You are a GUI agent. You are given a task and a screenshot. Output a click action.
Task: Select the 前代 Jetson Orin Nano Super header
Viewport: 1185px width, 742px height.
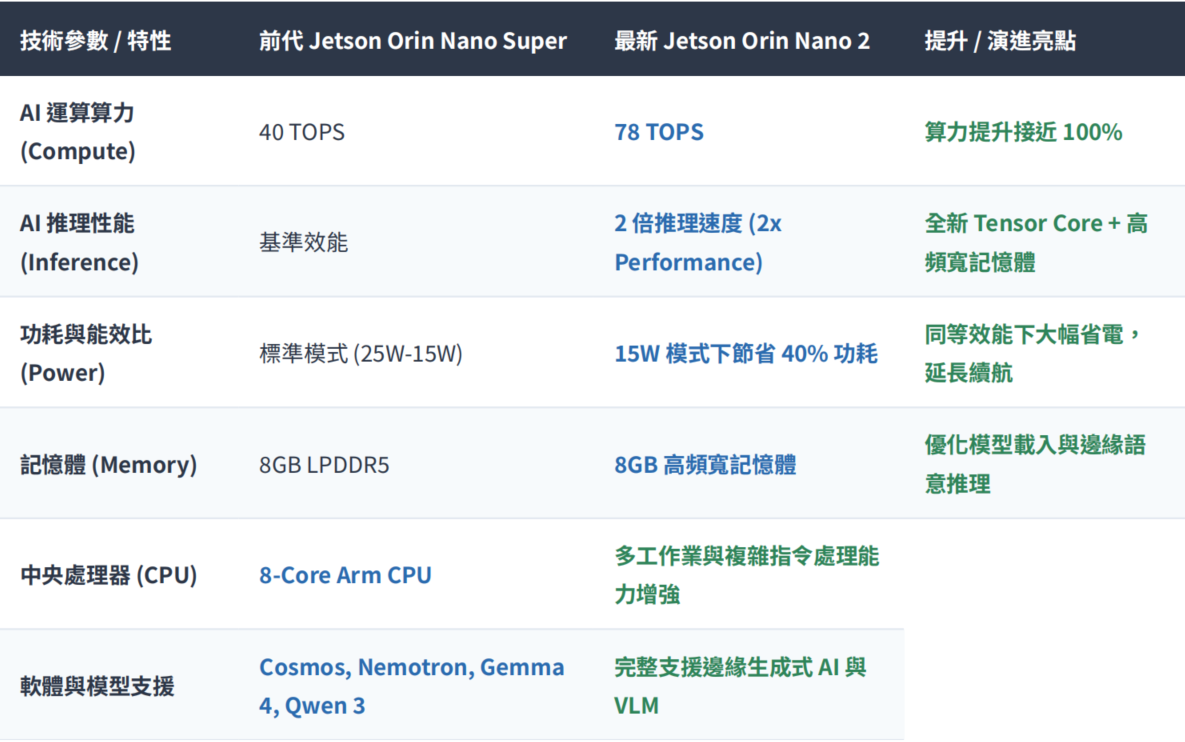413,41
